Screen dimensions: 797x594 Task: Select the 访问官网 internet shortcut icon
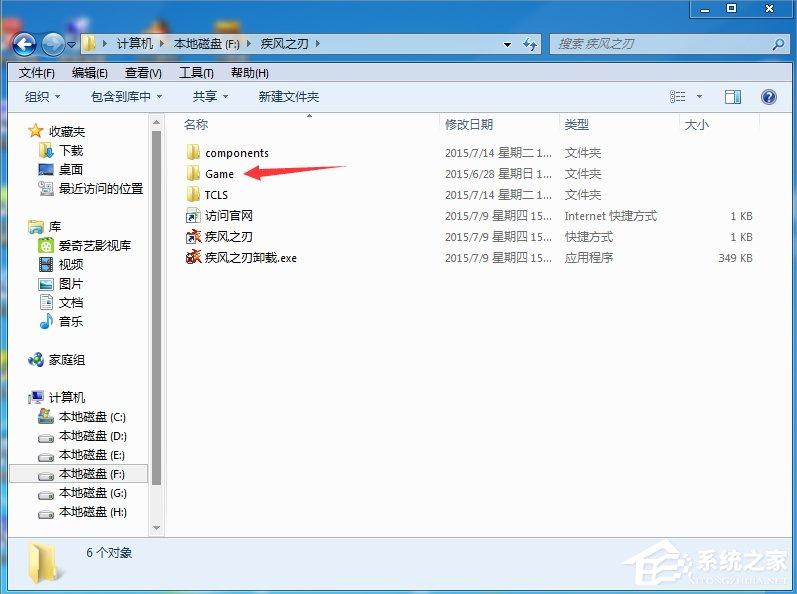pos(193,216)
